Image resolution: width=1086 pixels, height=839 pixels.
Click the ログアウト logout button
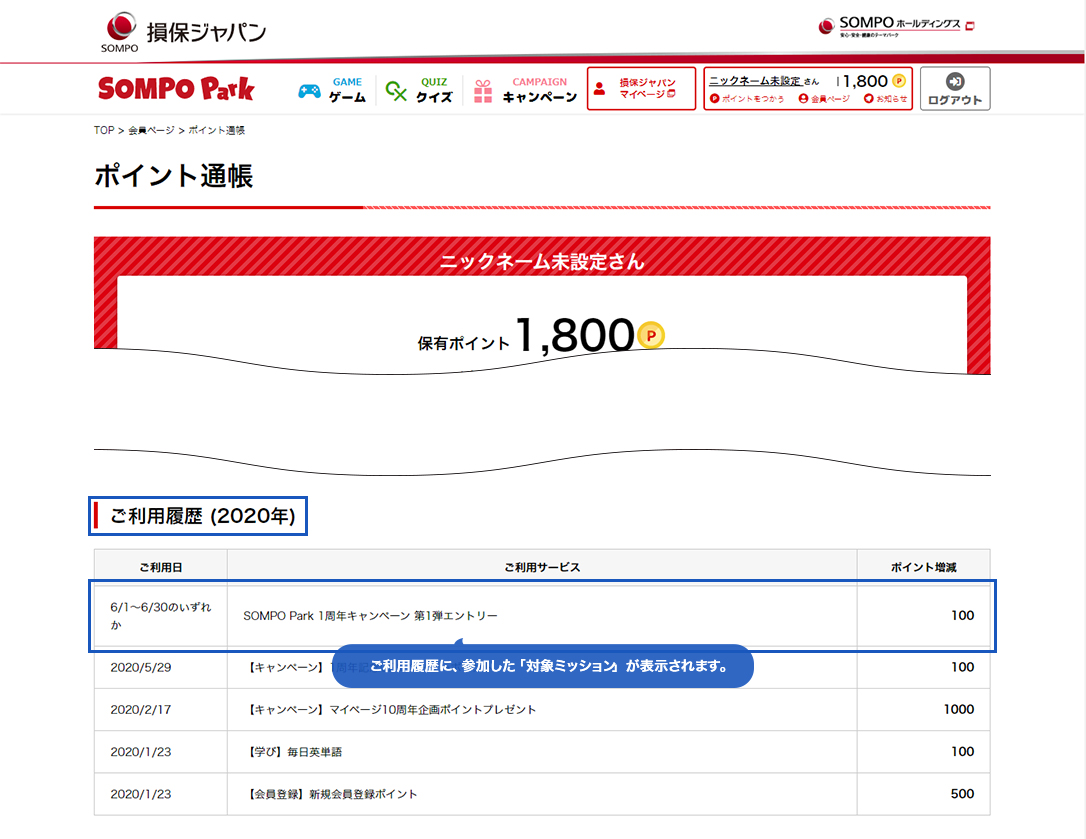pyautogui.click(x=955, y=88)
